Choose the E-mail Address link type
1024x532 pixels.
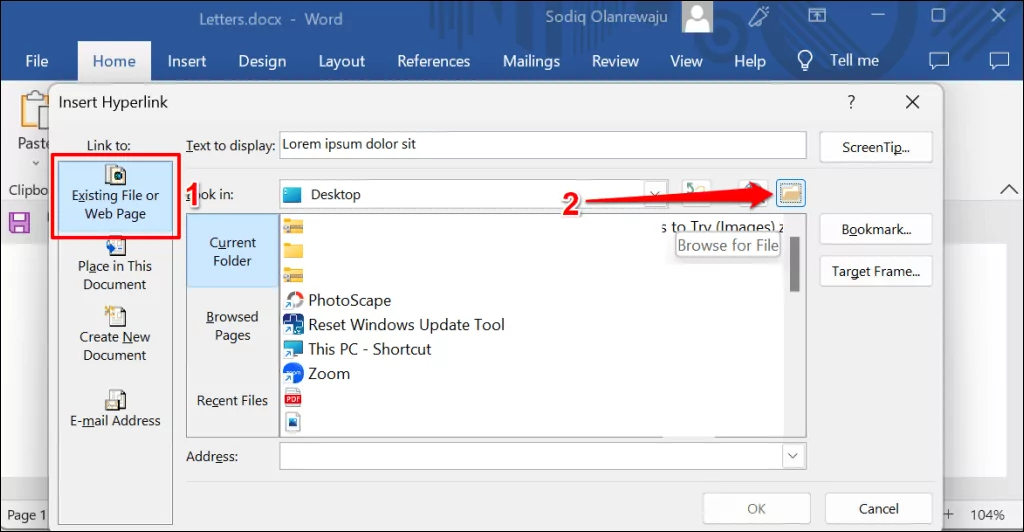(115, 409)
